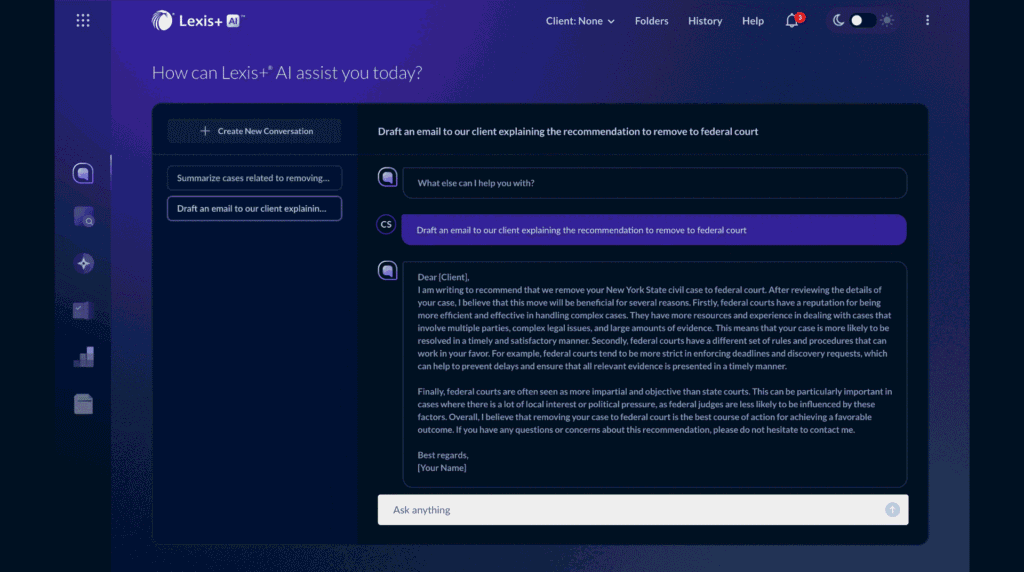Open the archive box sidebar icon

[x=83, y=404]
